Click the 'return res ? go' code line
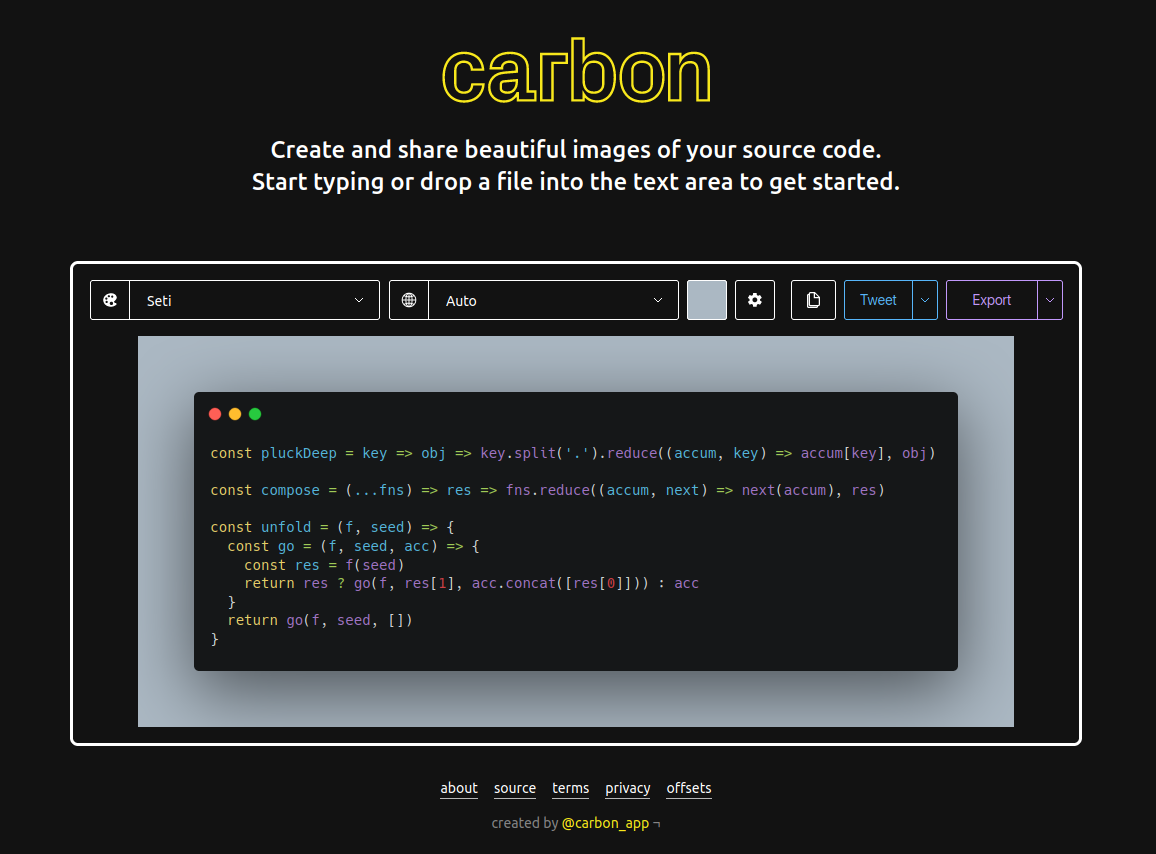 (472, 583)
